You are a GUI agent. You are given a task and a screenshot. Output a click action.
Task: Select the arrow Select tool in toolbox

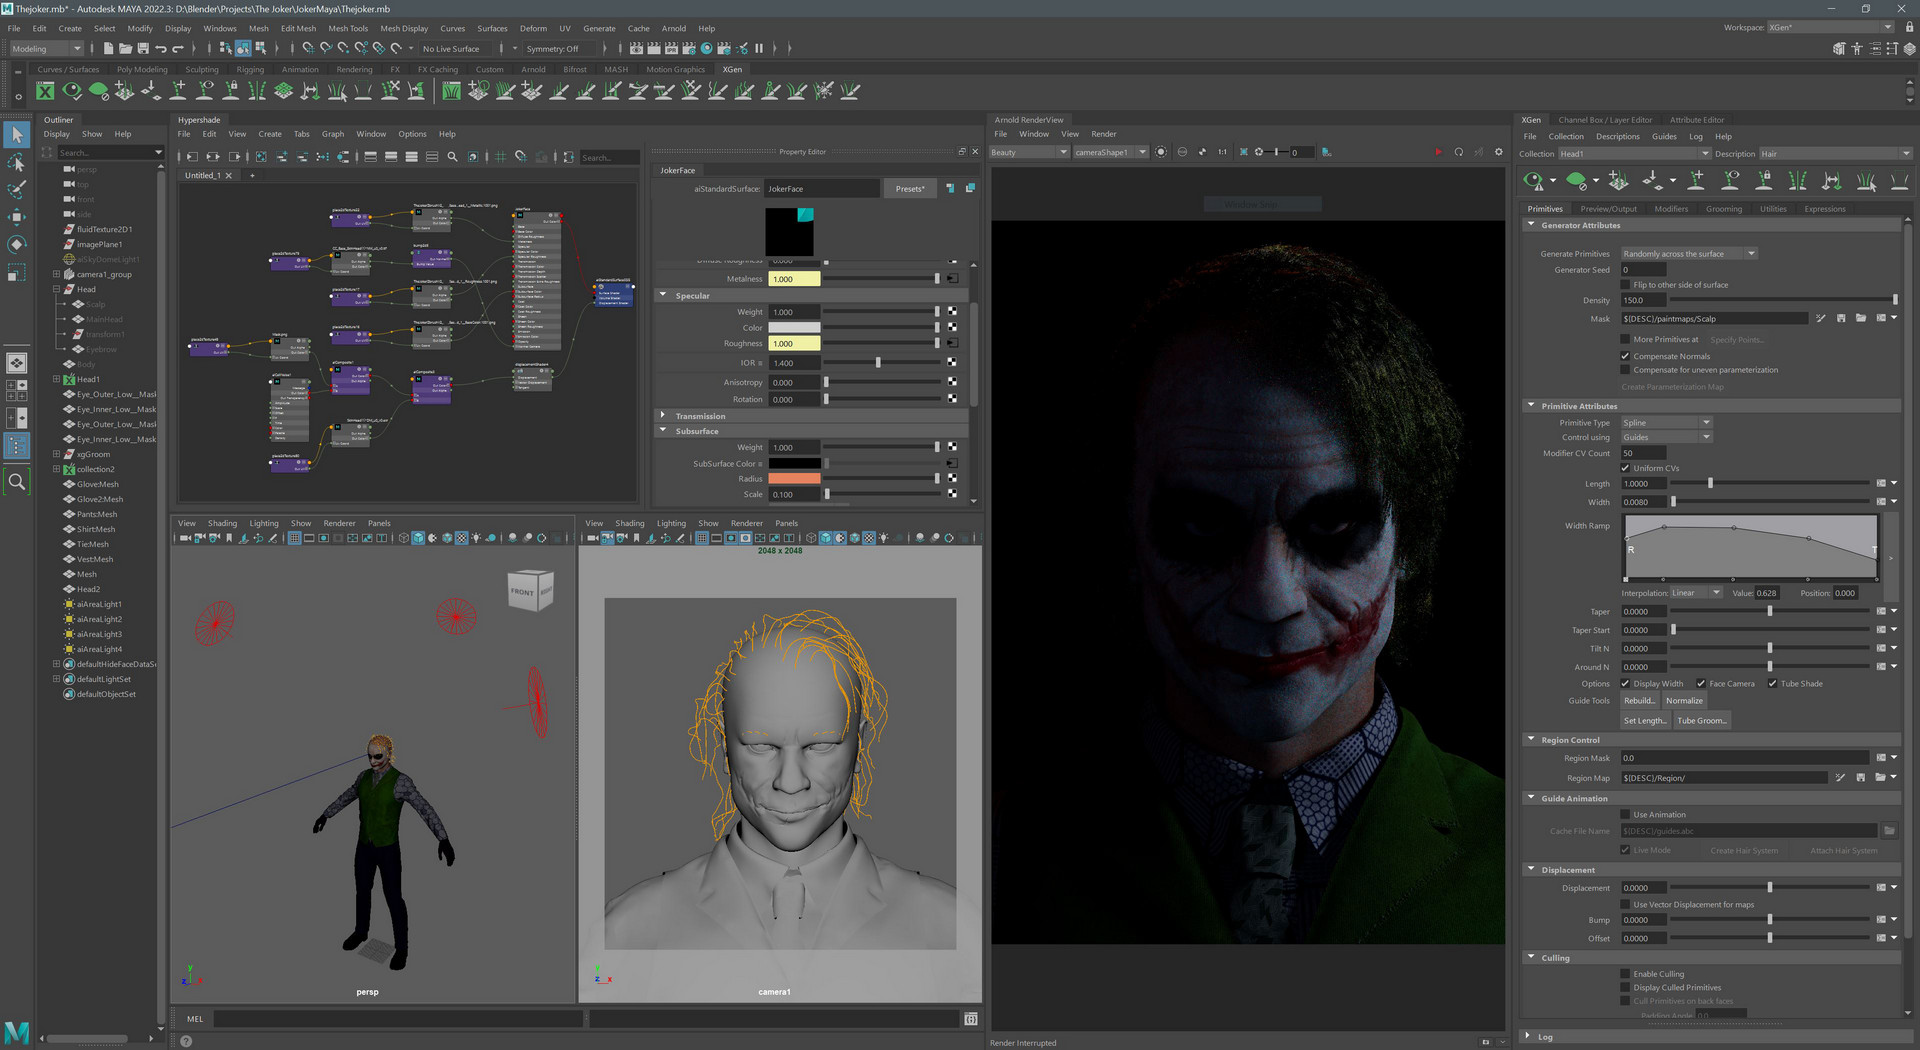[17, 134]
